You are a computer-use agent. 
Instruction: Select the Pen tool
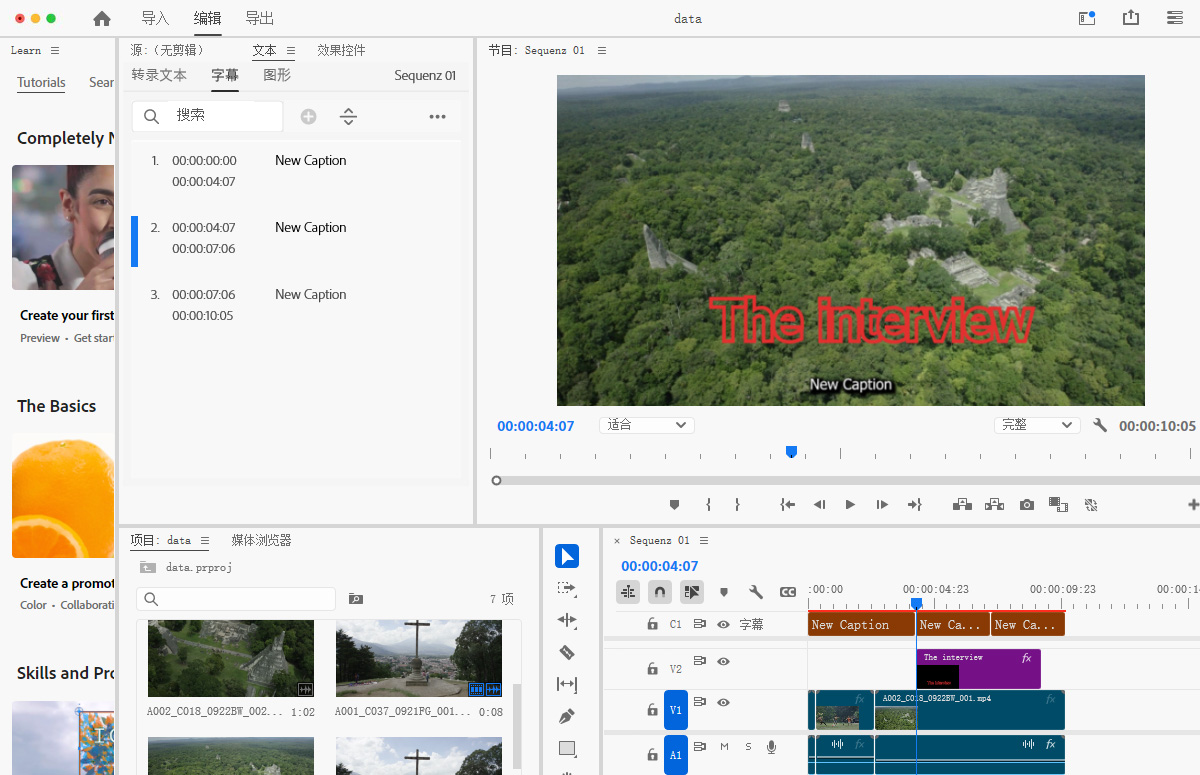click(x=567, y=717)
